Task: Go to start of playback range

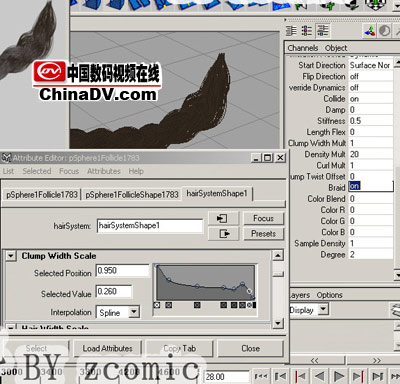Action: [261, 376]
